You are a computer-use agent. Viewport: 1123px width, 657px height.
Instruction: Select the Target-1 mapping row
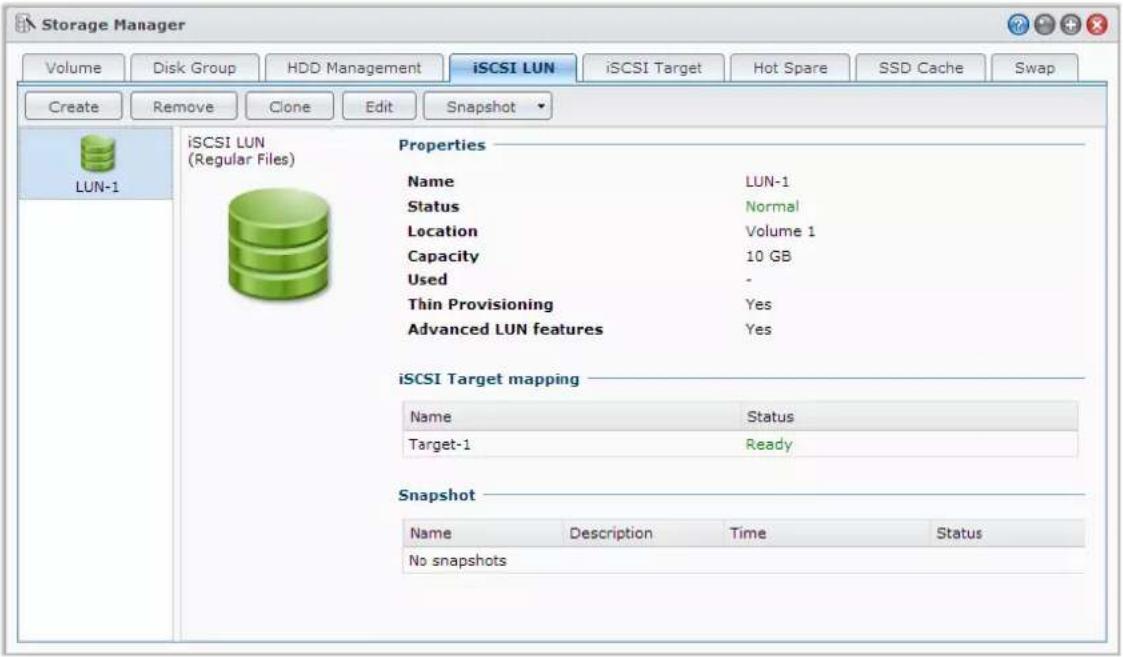pos(740,444)
